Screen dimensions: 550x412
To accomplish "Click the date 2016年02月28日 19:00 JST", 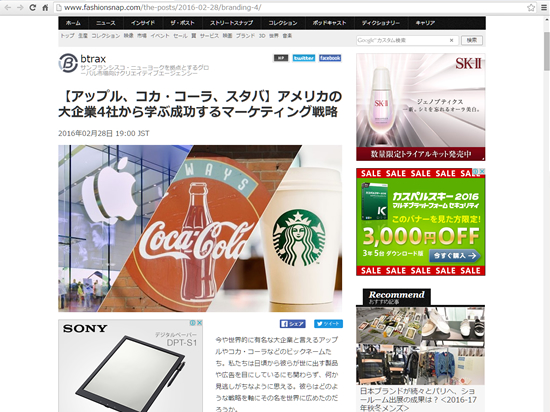I will pyautogui.click(x=104, y=133).
